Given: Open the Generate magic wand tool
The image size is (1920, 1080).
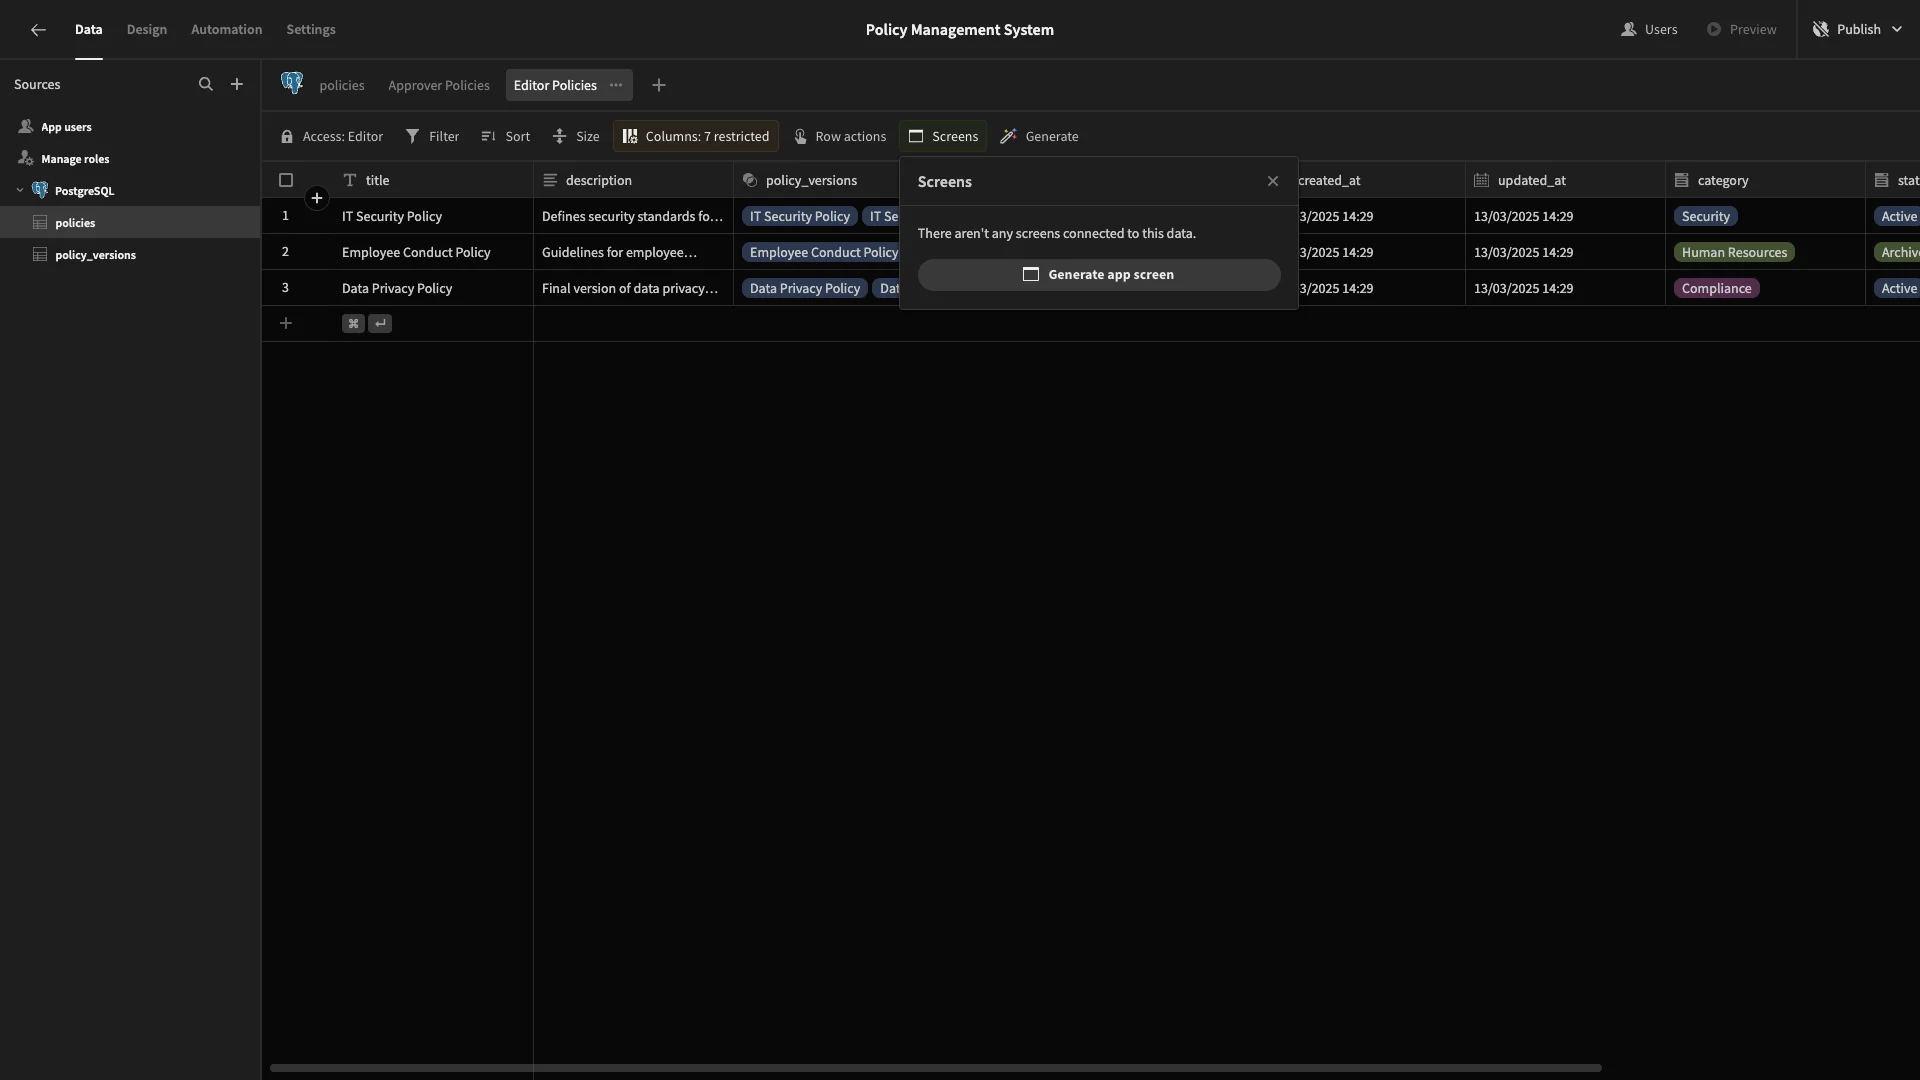Looking at the screenshot, I should [1039, 136].
